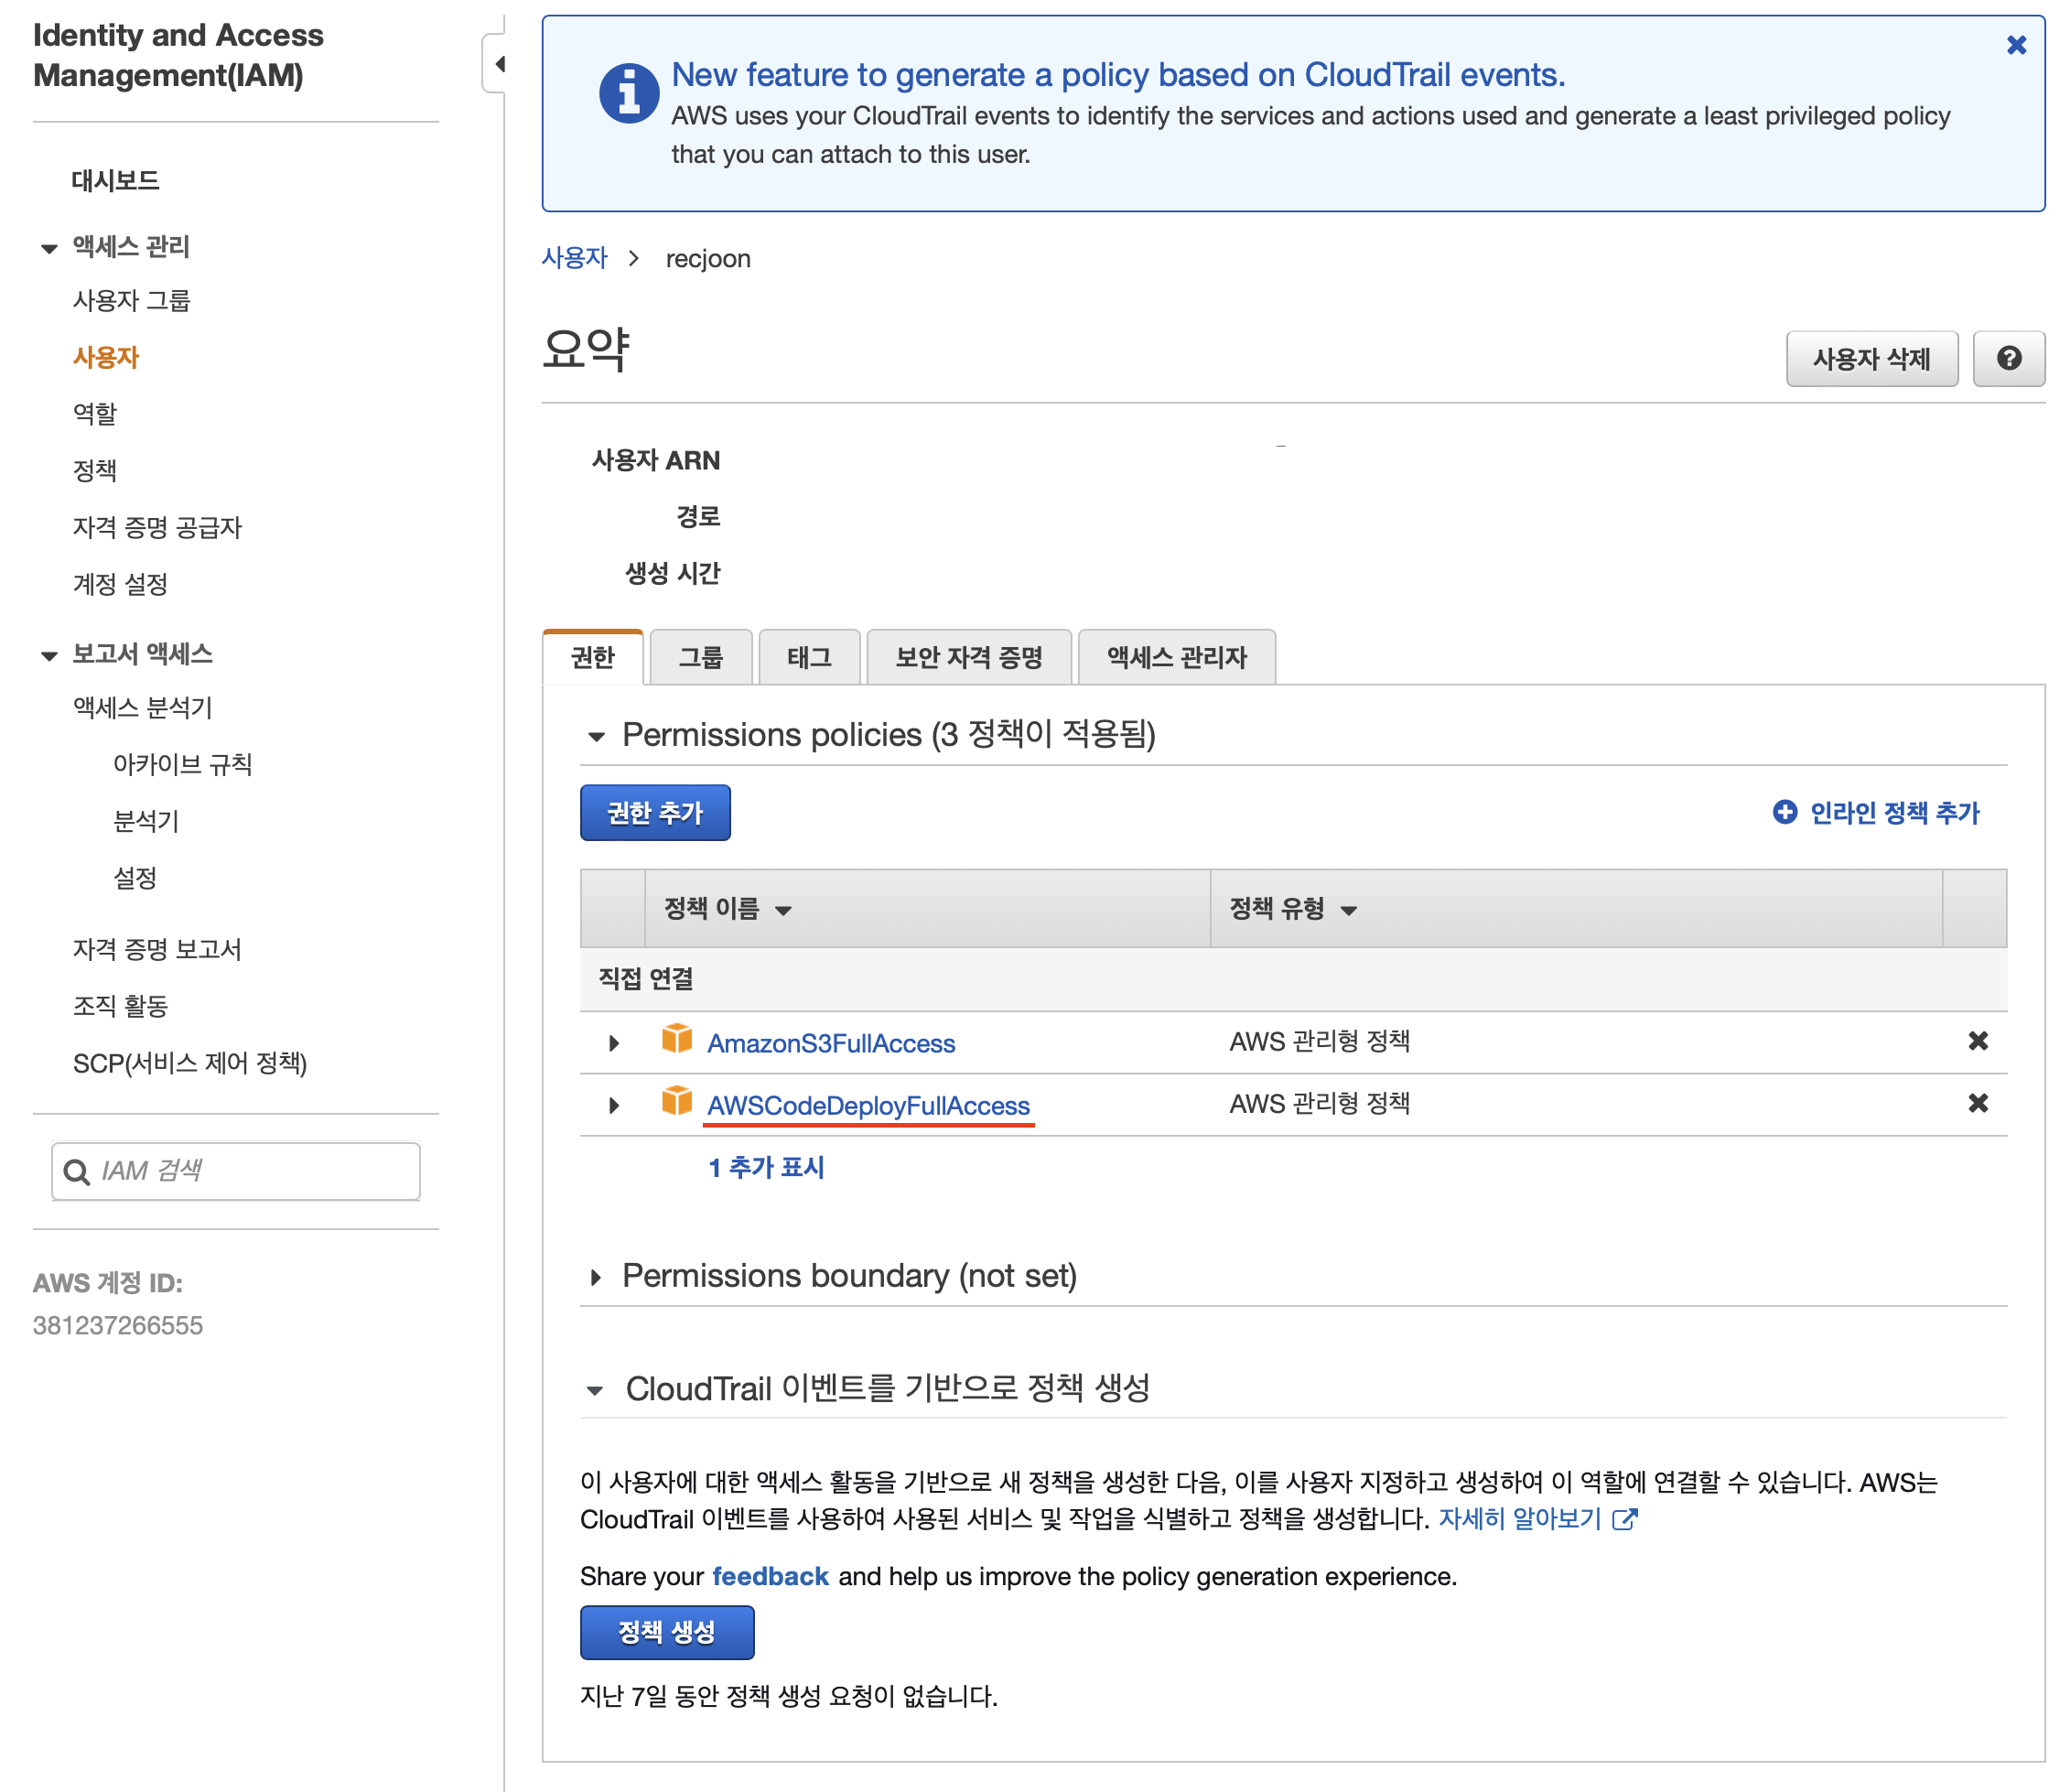Open the 액세스 관리자 tab

[x=1177, y=657]
